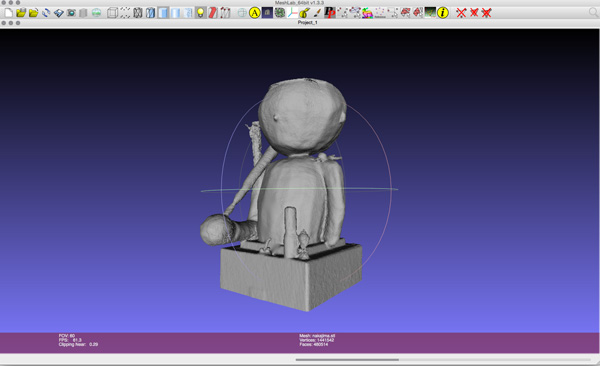Click the colored XYZ axis tool icon

pyautogui.click(x=292, y=13)
